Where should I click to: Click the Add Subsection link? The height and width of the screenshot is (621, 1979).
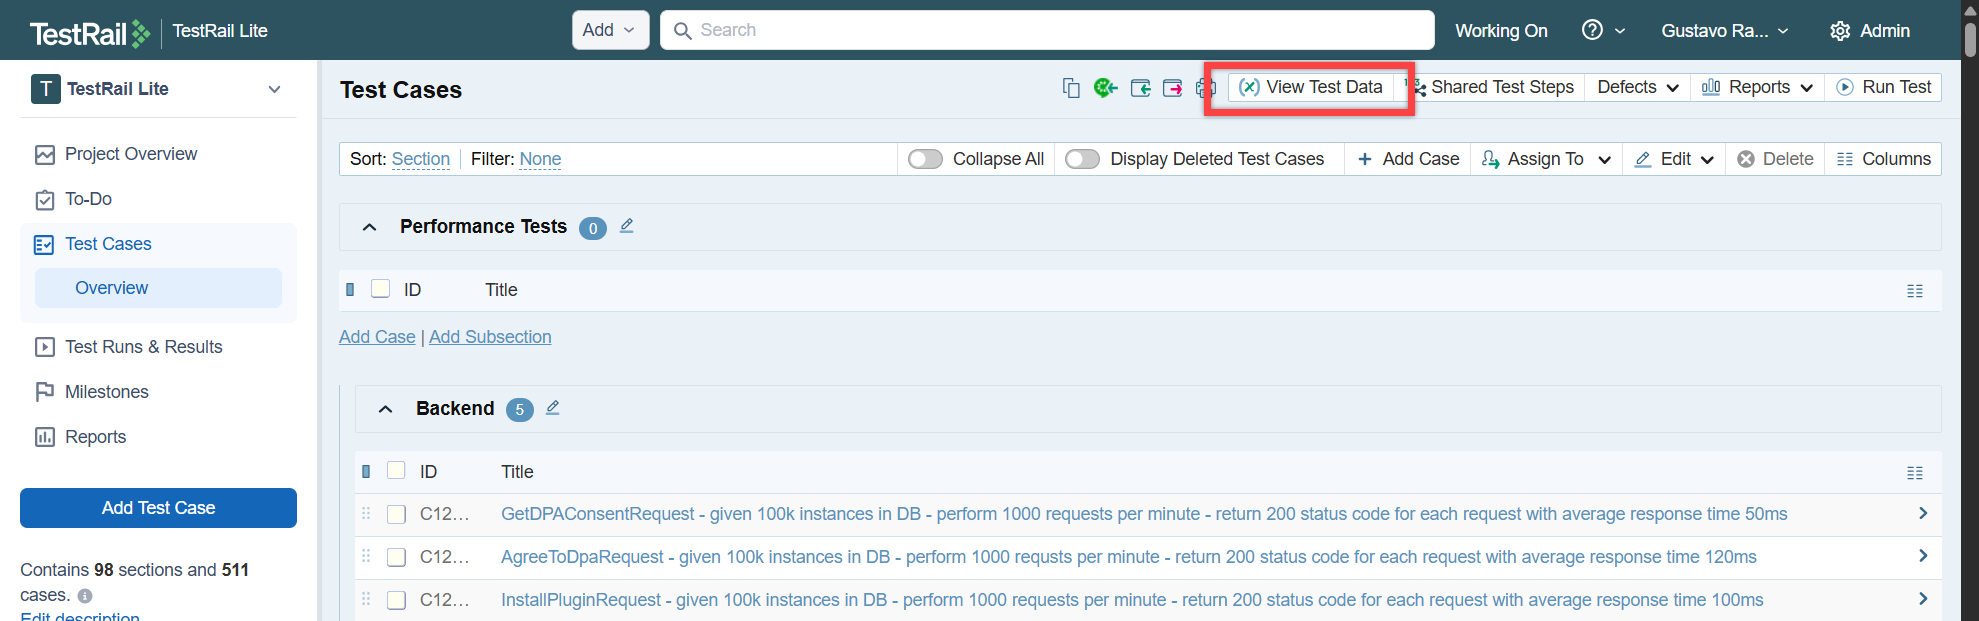[490, 337]
